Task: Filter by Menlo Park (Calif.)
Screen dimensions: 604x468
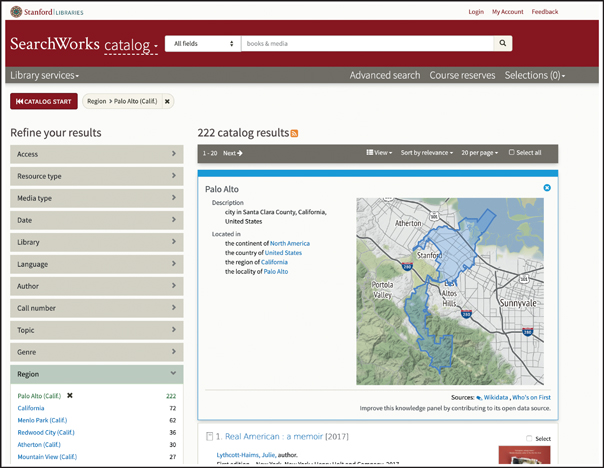Action: coord(42,420)
